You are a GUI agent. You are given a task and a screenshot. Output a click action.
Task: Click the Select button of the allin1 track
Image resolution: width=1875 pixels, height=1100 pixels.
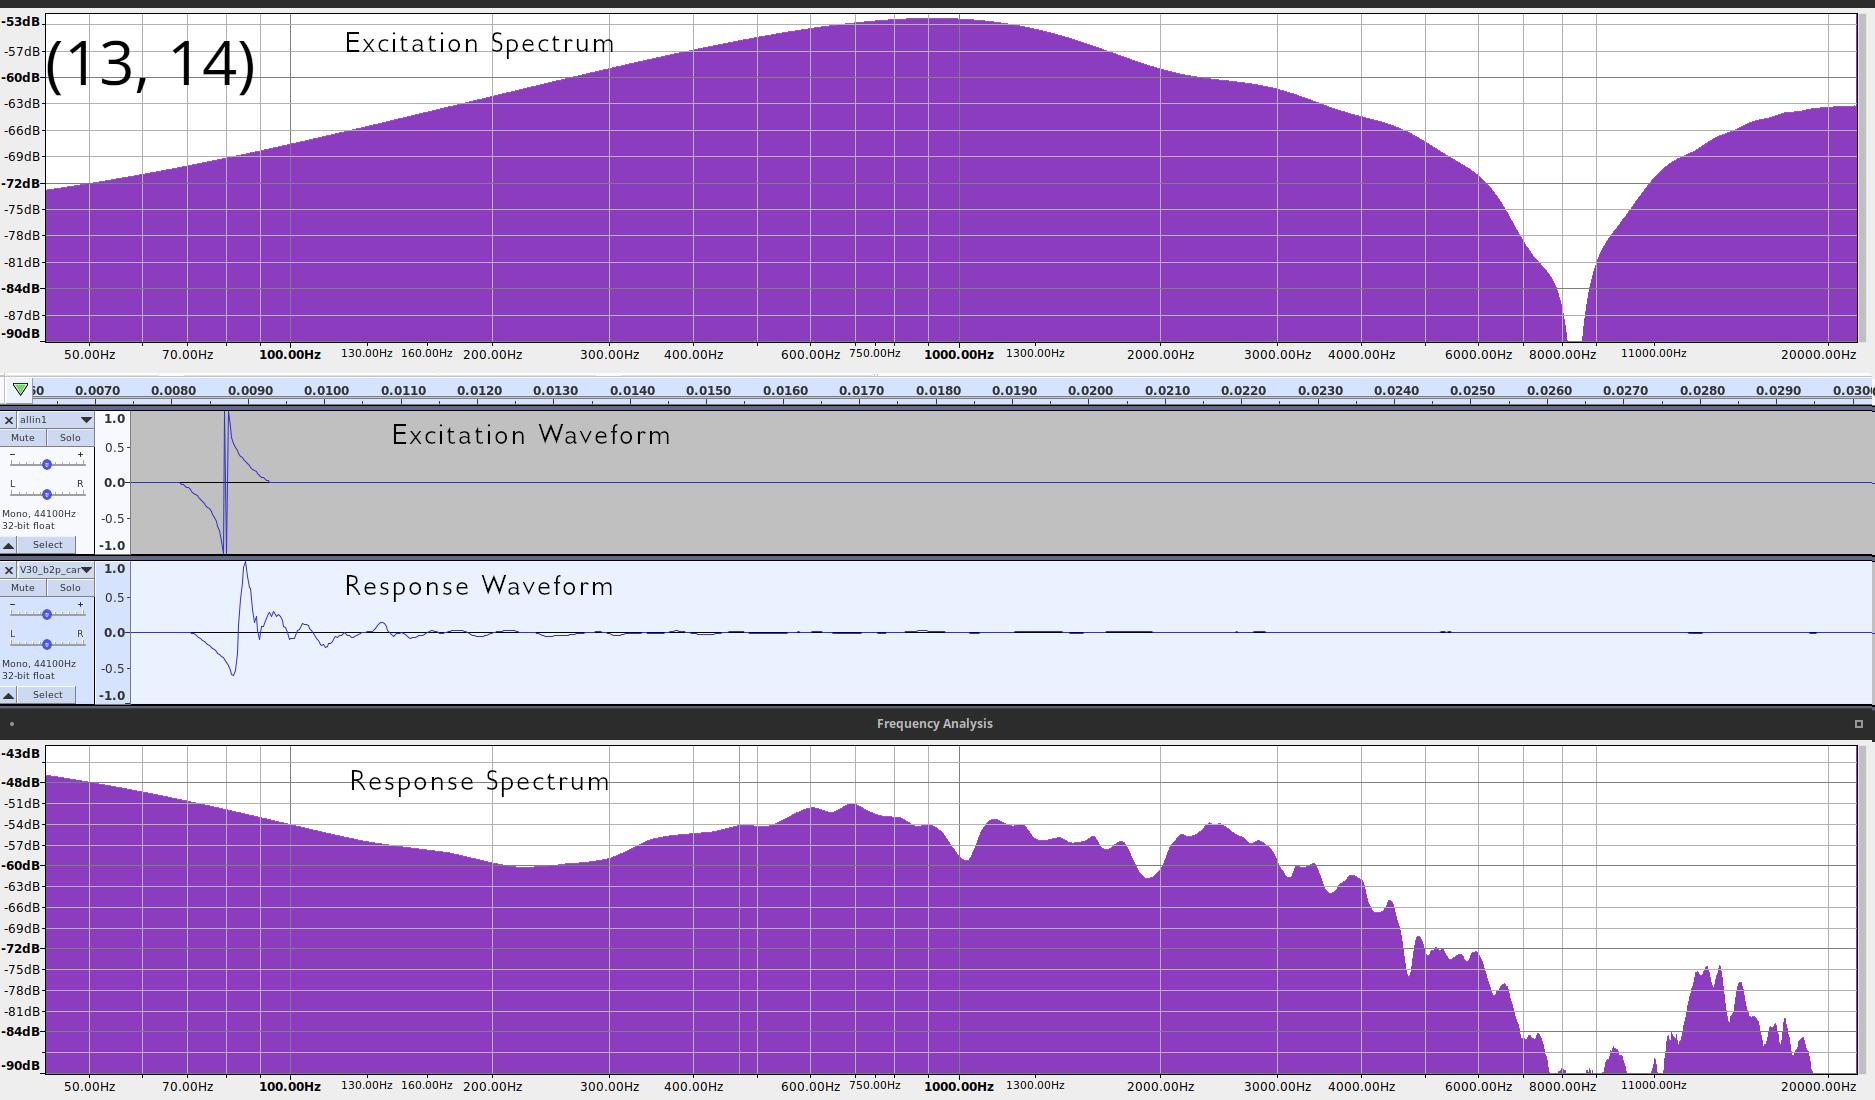[x=47, y=545]
